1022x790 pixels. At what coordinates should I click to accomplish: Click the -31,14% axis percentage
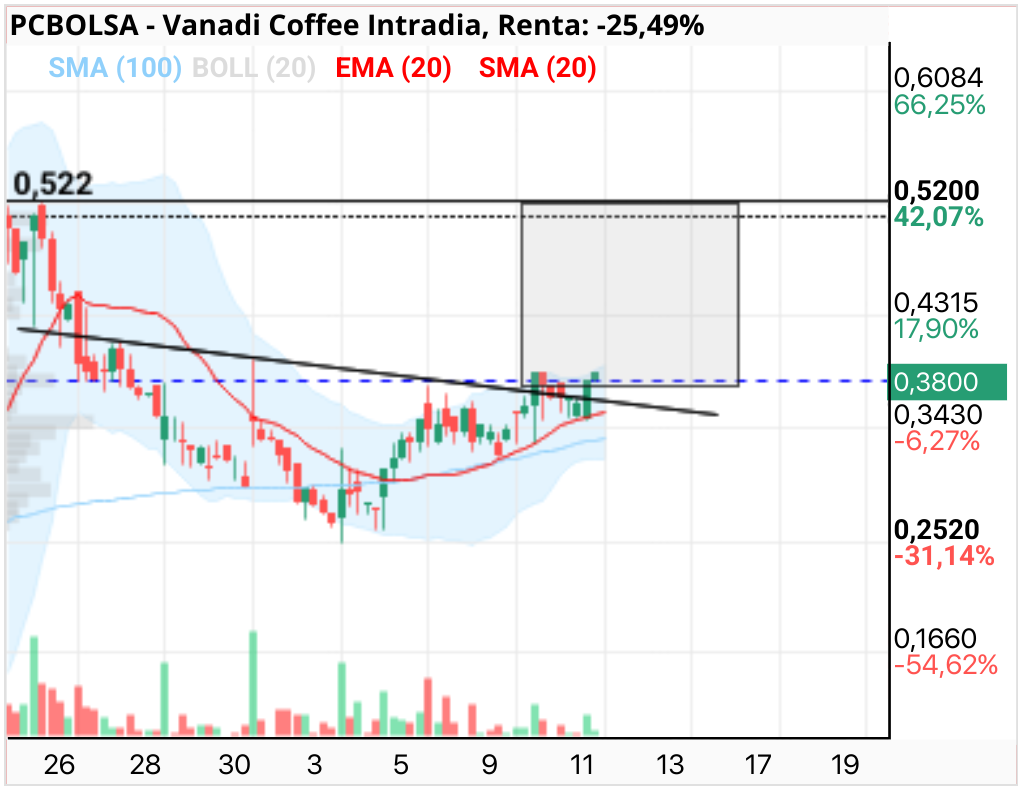coord(944,556)
